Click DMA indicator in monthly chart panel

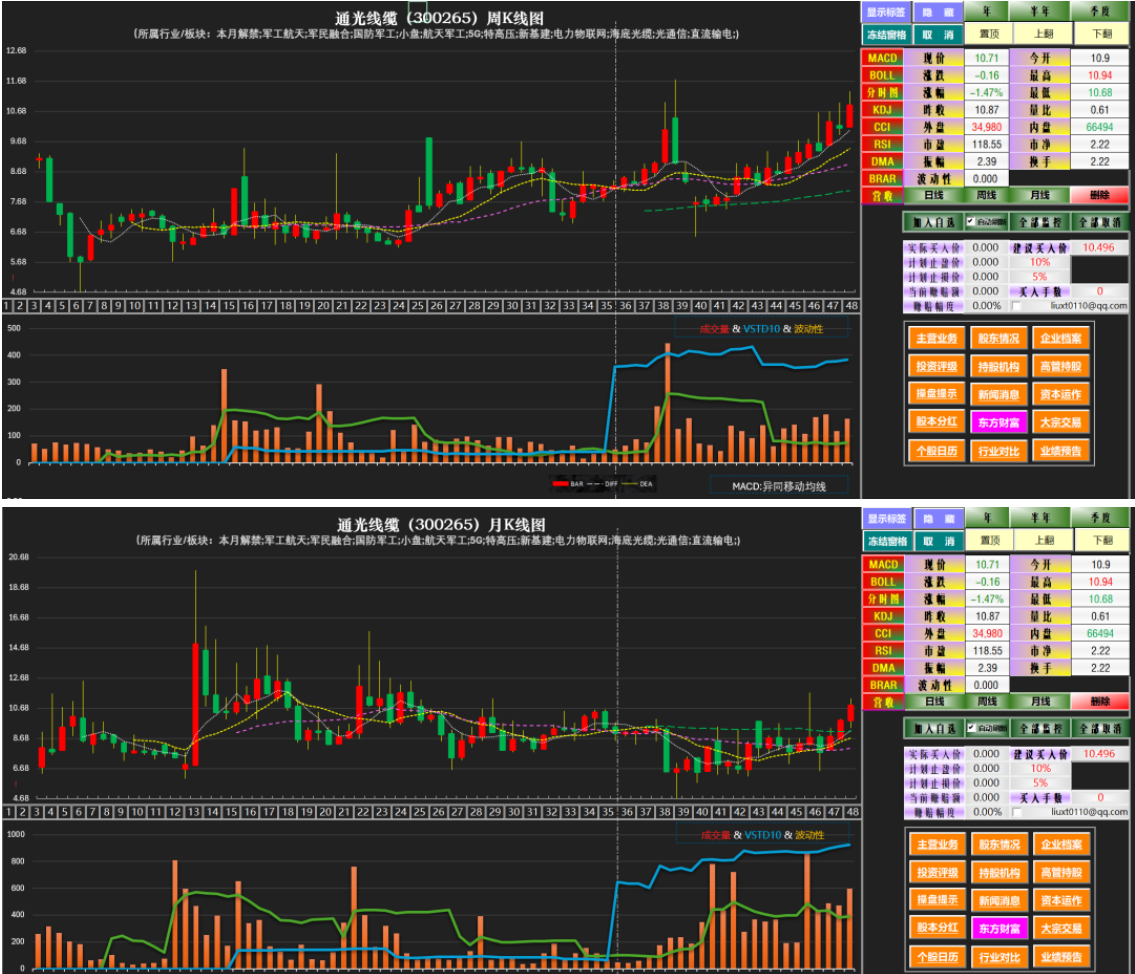[883, 668]
